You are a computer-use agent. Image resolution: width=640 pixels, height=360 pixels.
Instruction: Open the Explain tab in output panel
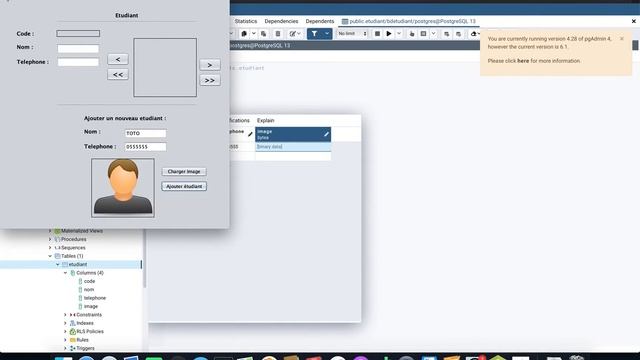point(265,120)
